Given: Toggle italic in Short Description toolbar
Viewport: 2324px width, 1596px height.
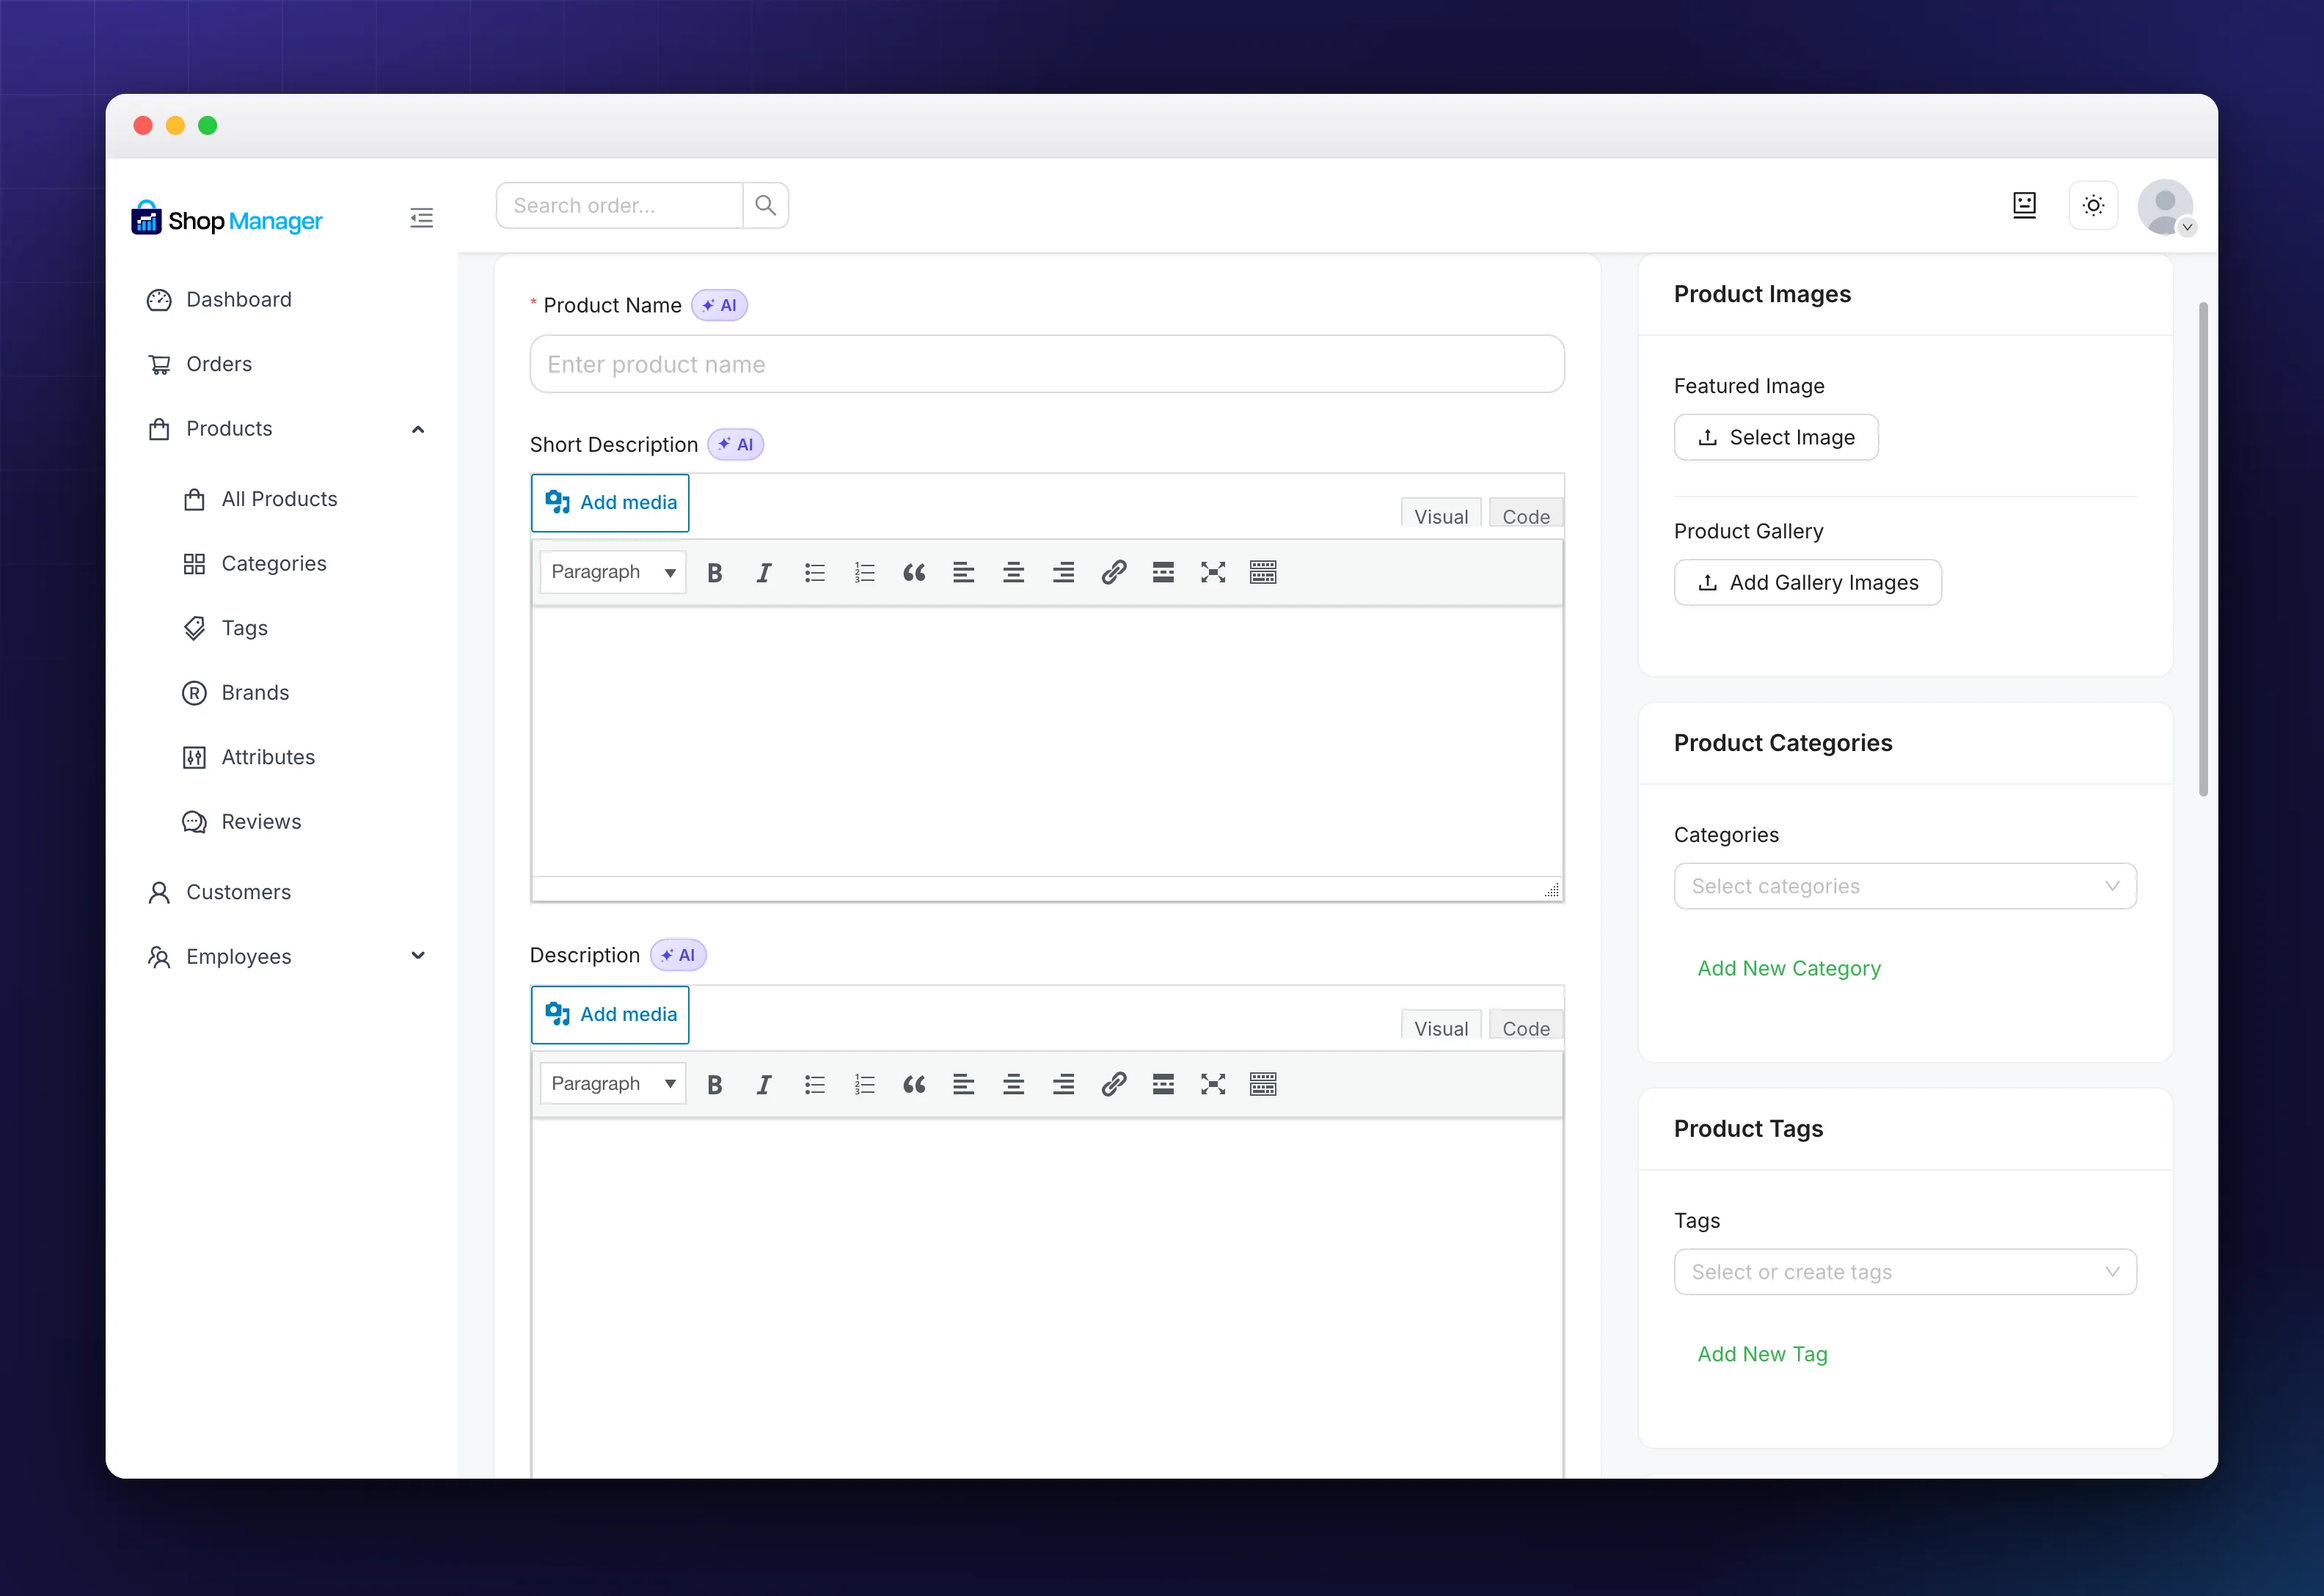Looking at the screenshot, I should point(764,572).
